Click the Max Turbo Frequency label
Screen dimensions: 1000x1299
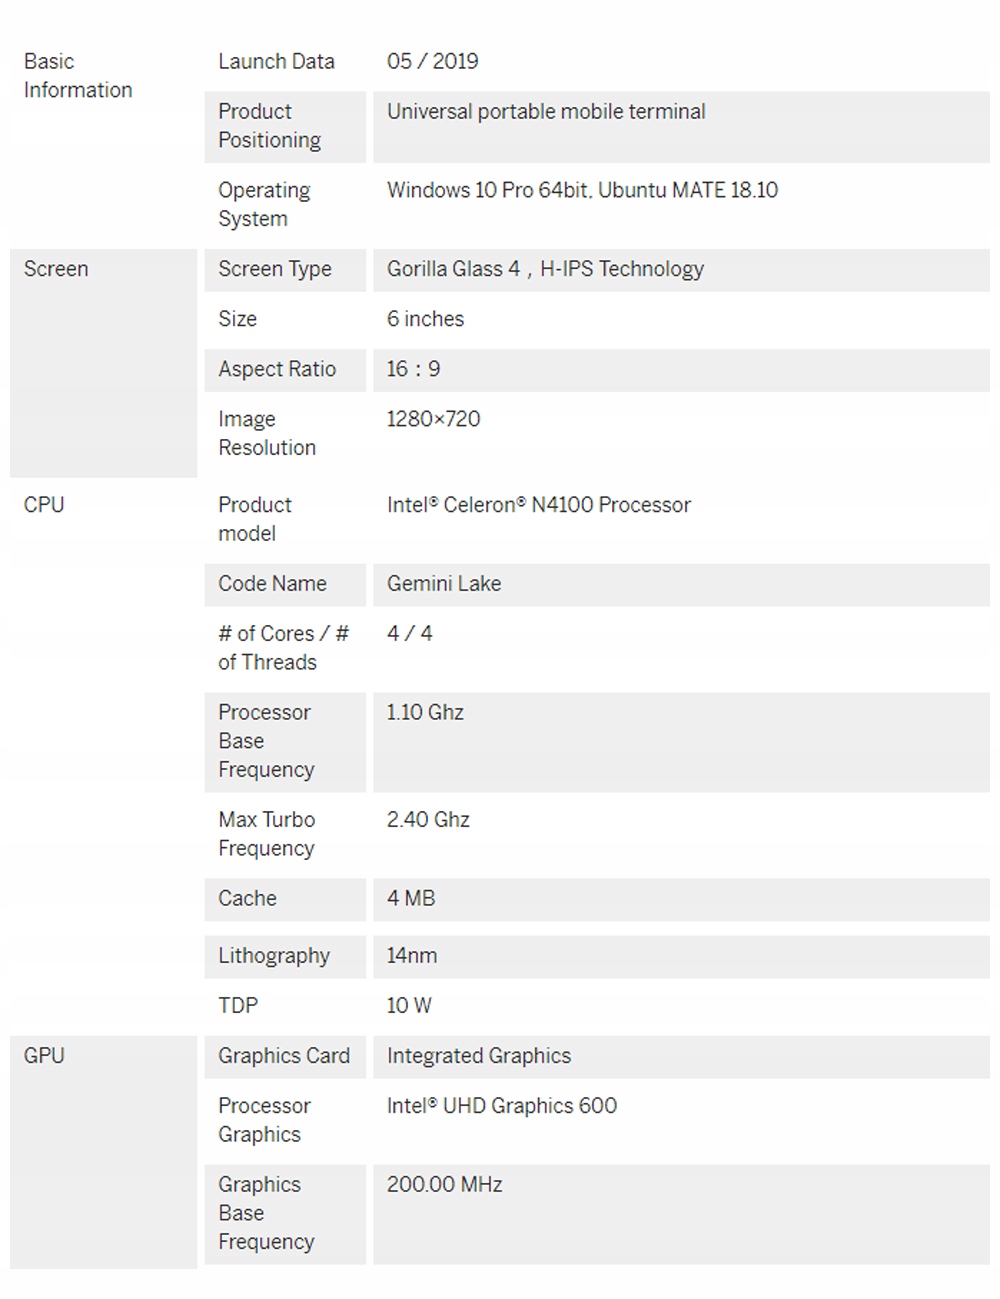pos(266,834)
